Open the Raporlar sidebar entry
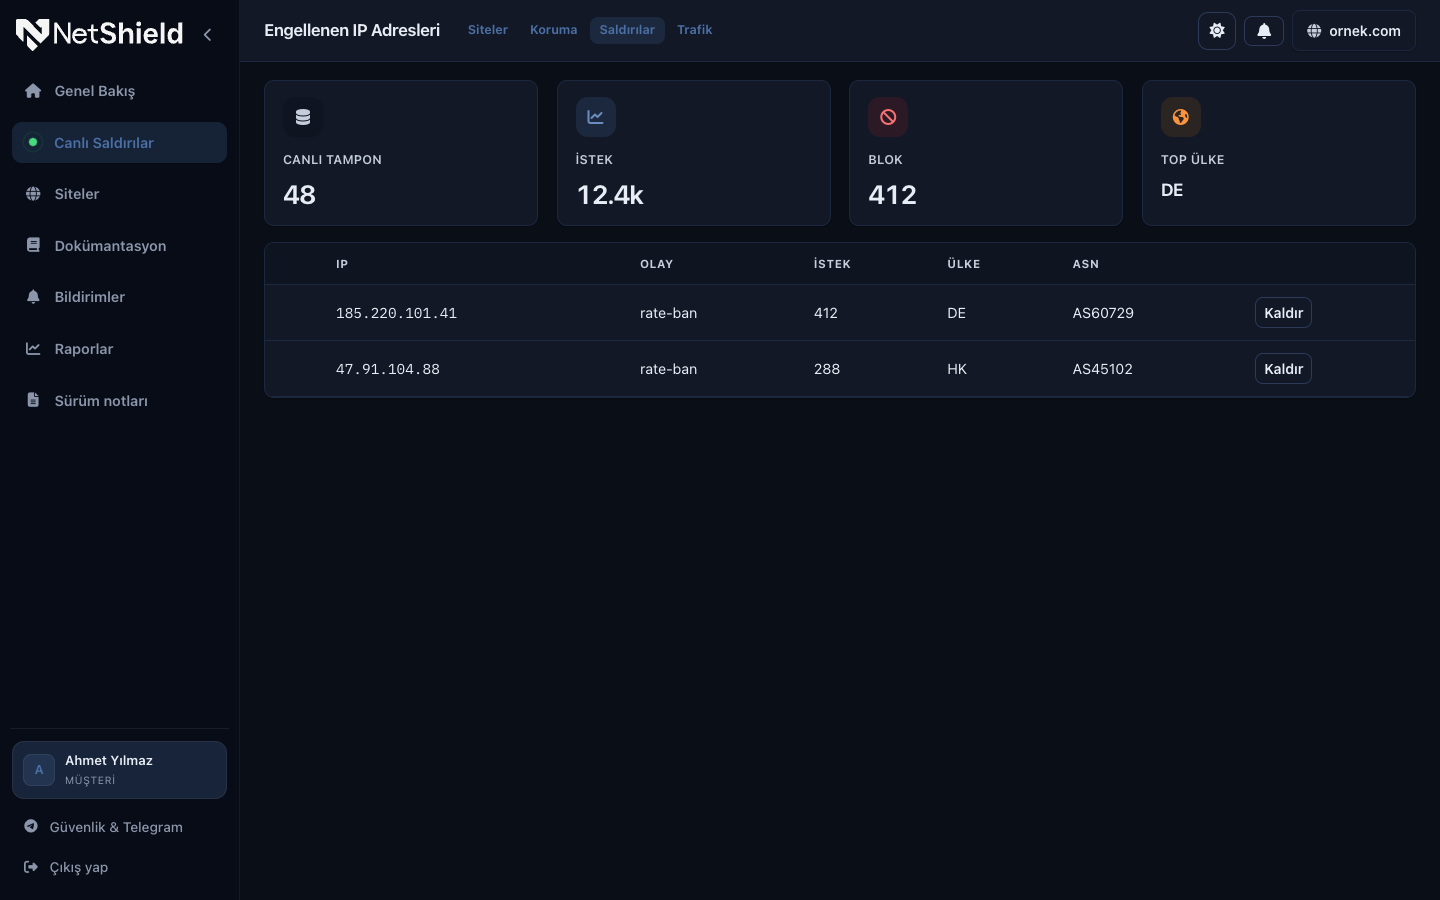1440x900 pixels. click(119, 349)
